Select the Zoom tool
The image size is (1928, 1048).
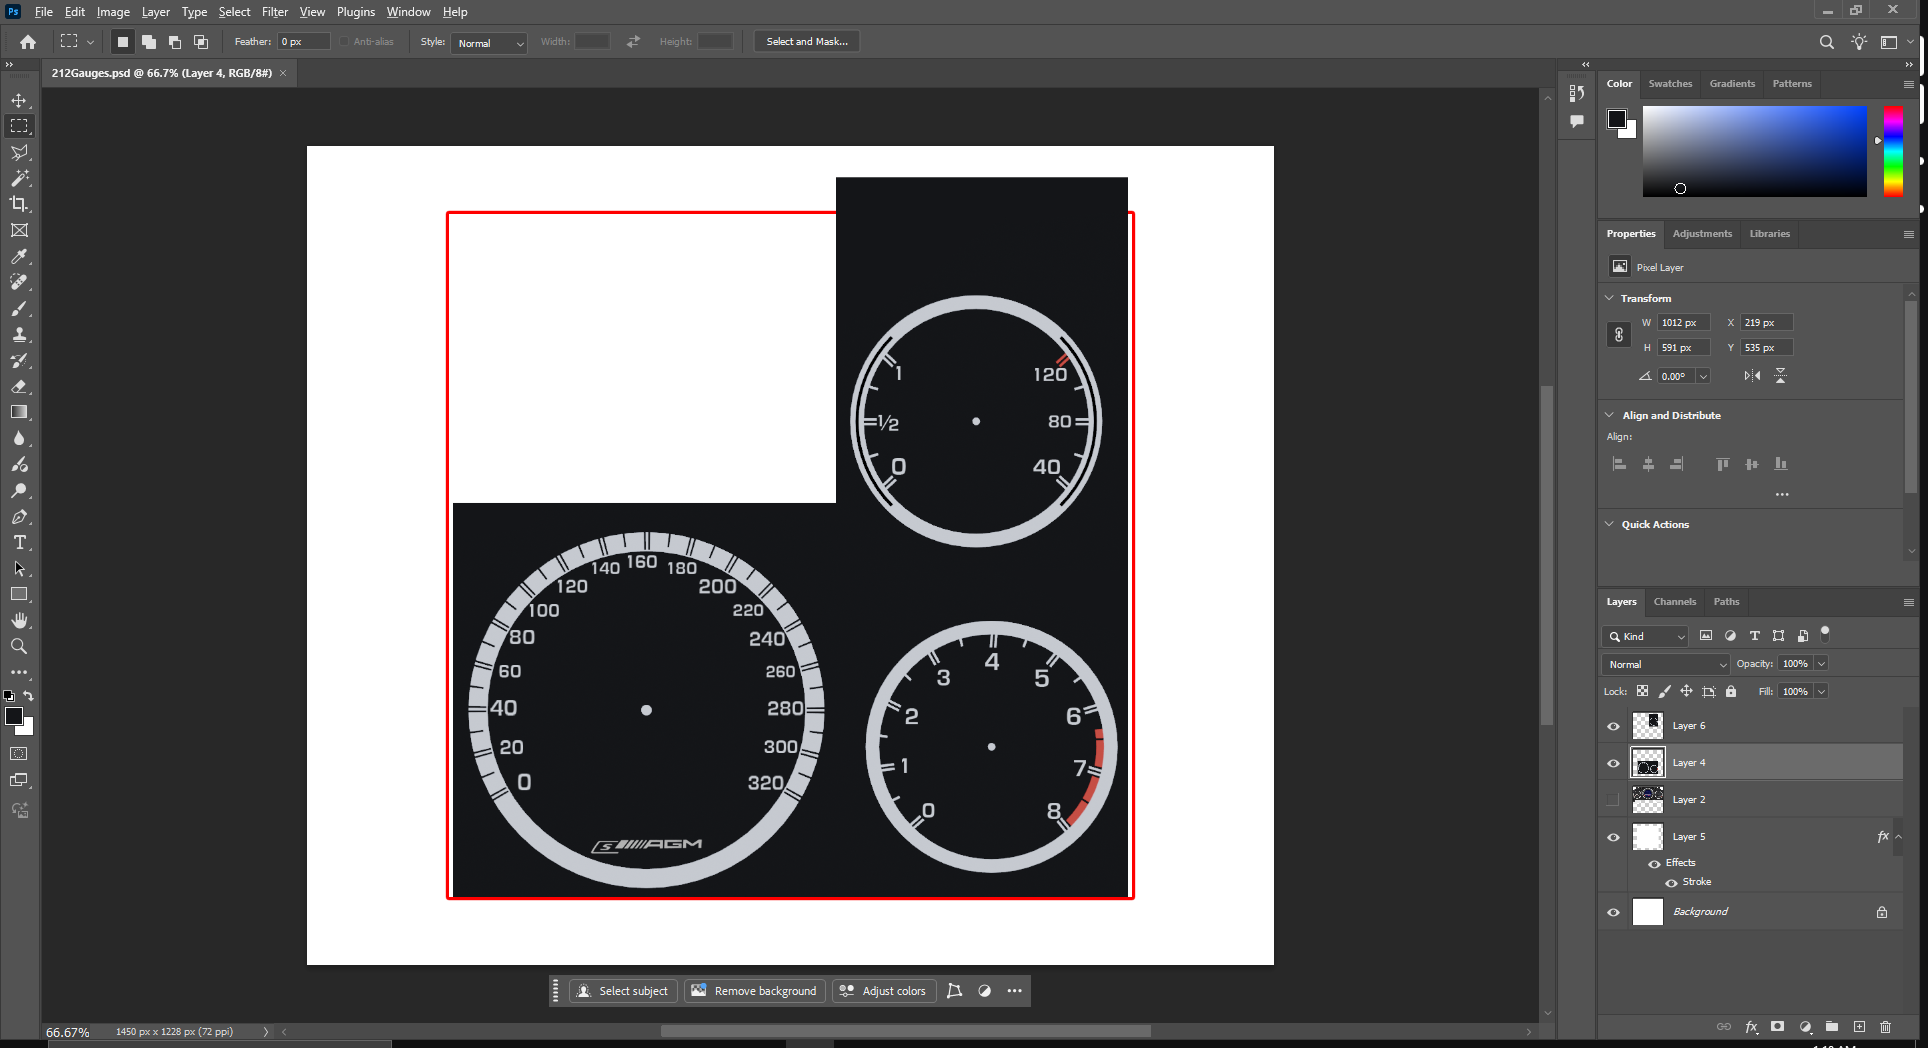pos(19,646)
